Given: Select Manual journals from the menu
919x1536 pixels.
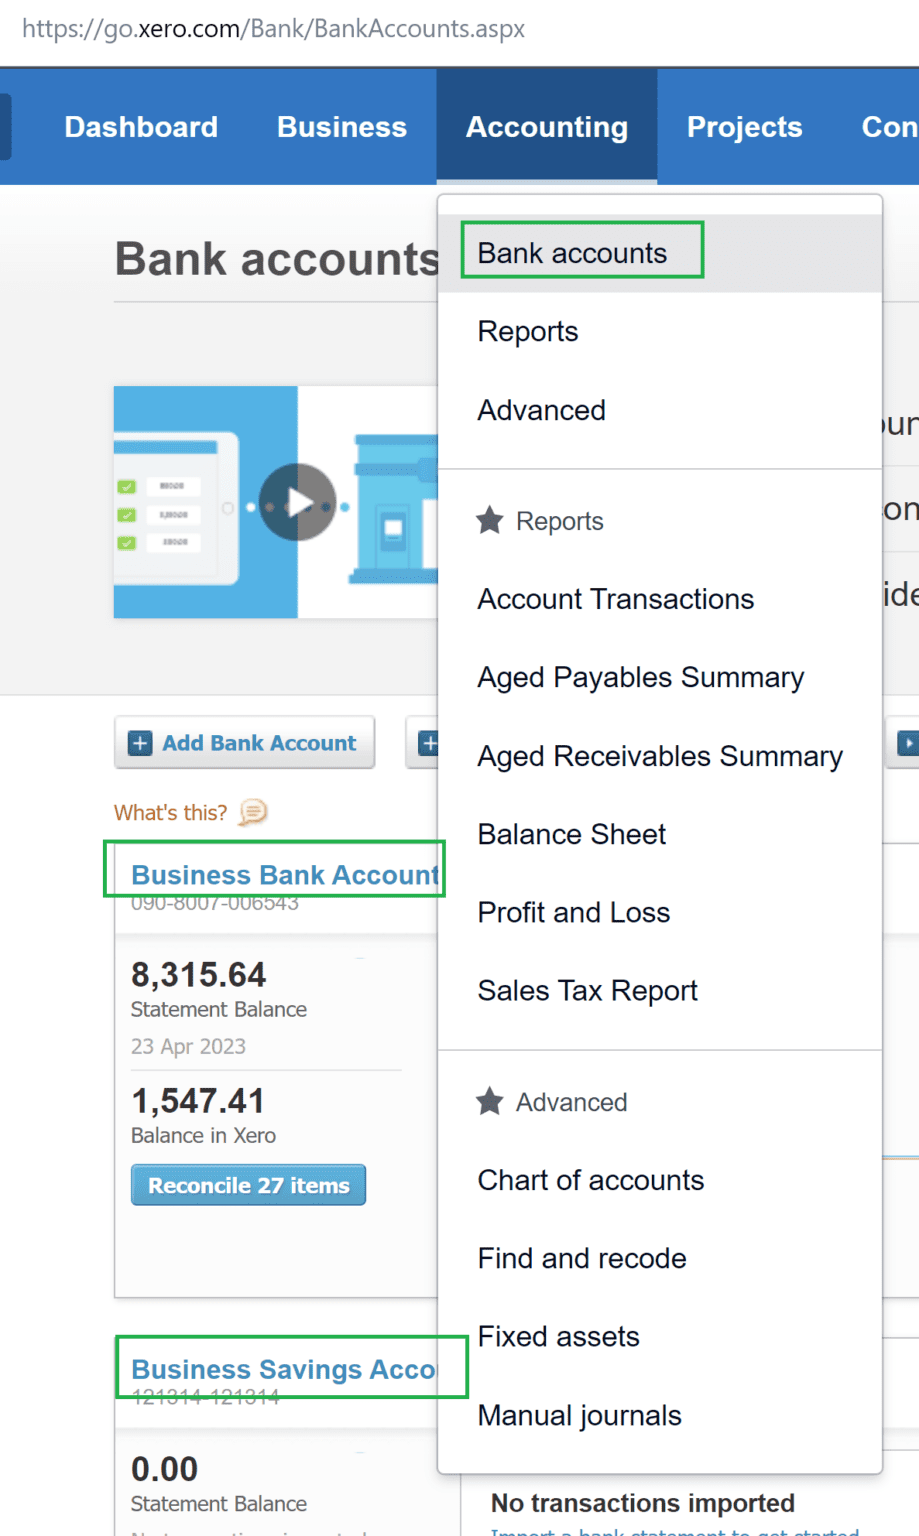Looking at the screenshot, I should coord(578,1414).
